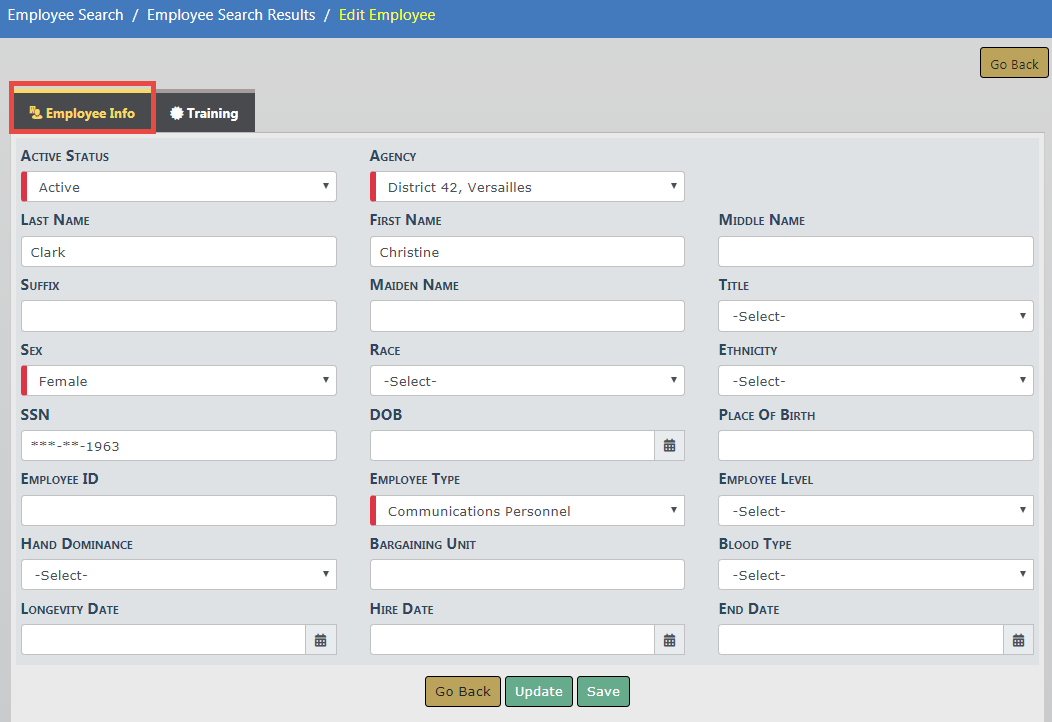Open the Agency dropdown list
This screenshot has height=722, width=1052.
[x=528, y=187]
